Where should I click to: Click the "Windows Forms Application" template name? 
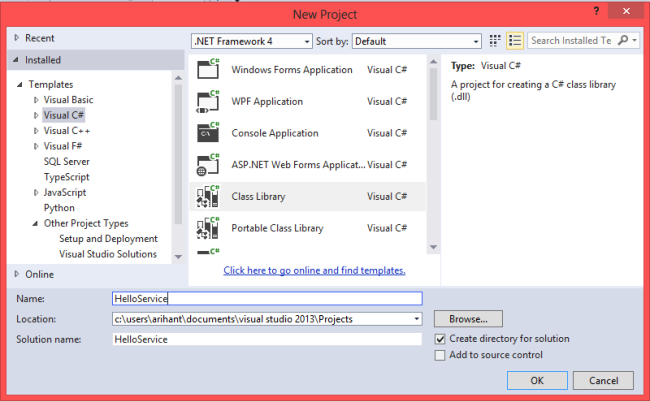292,70
